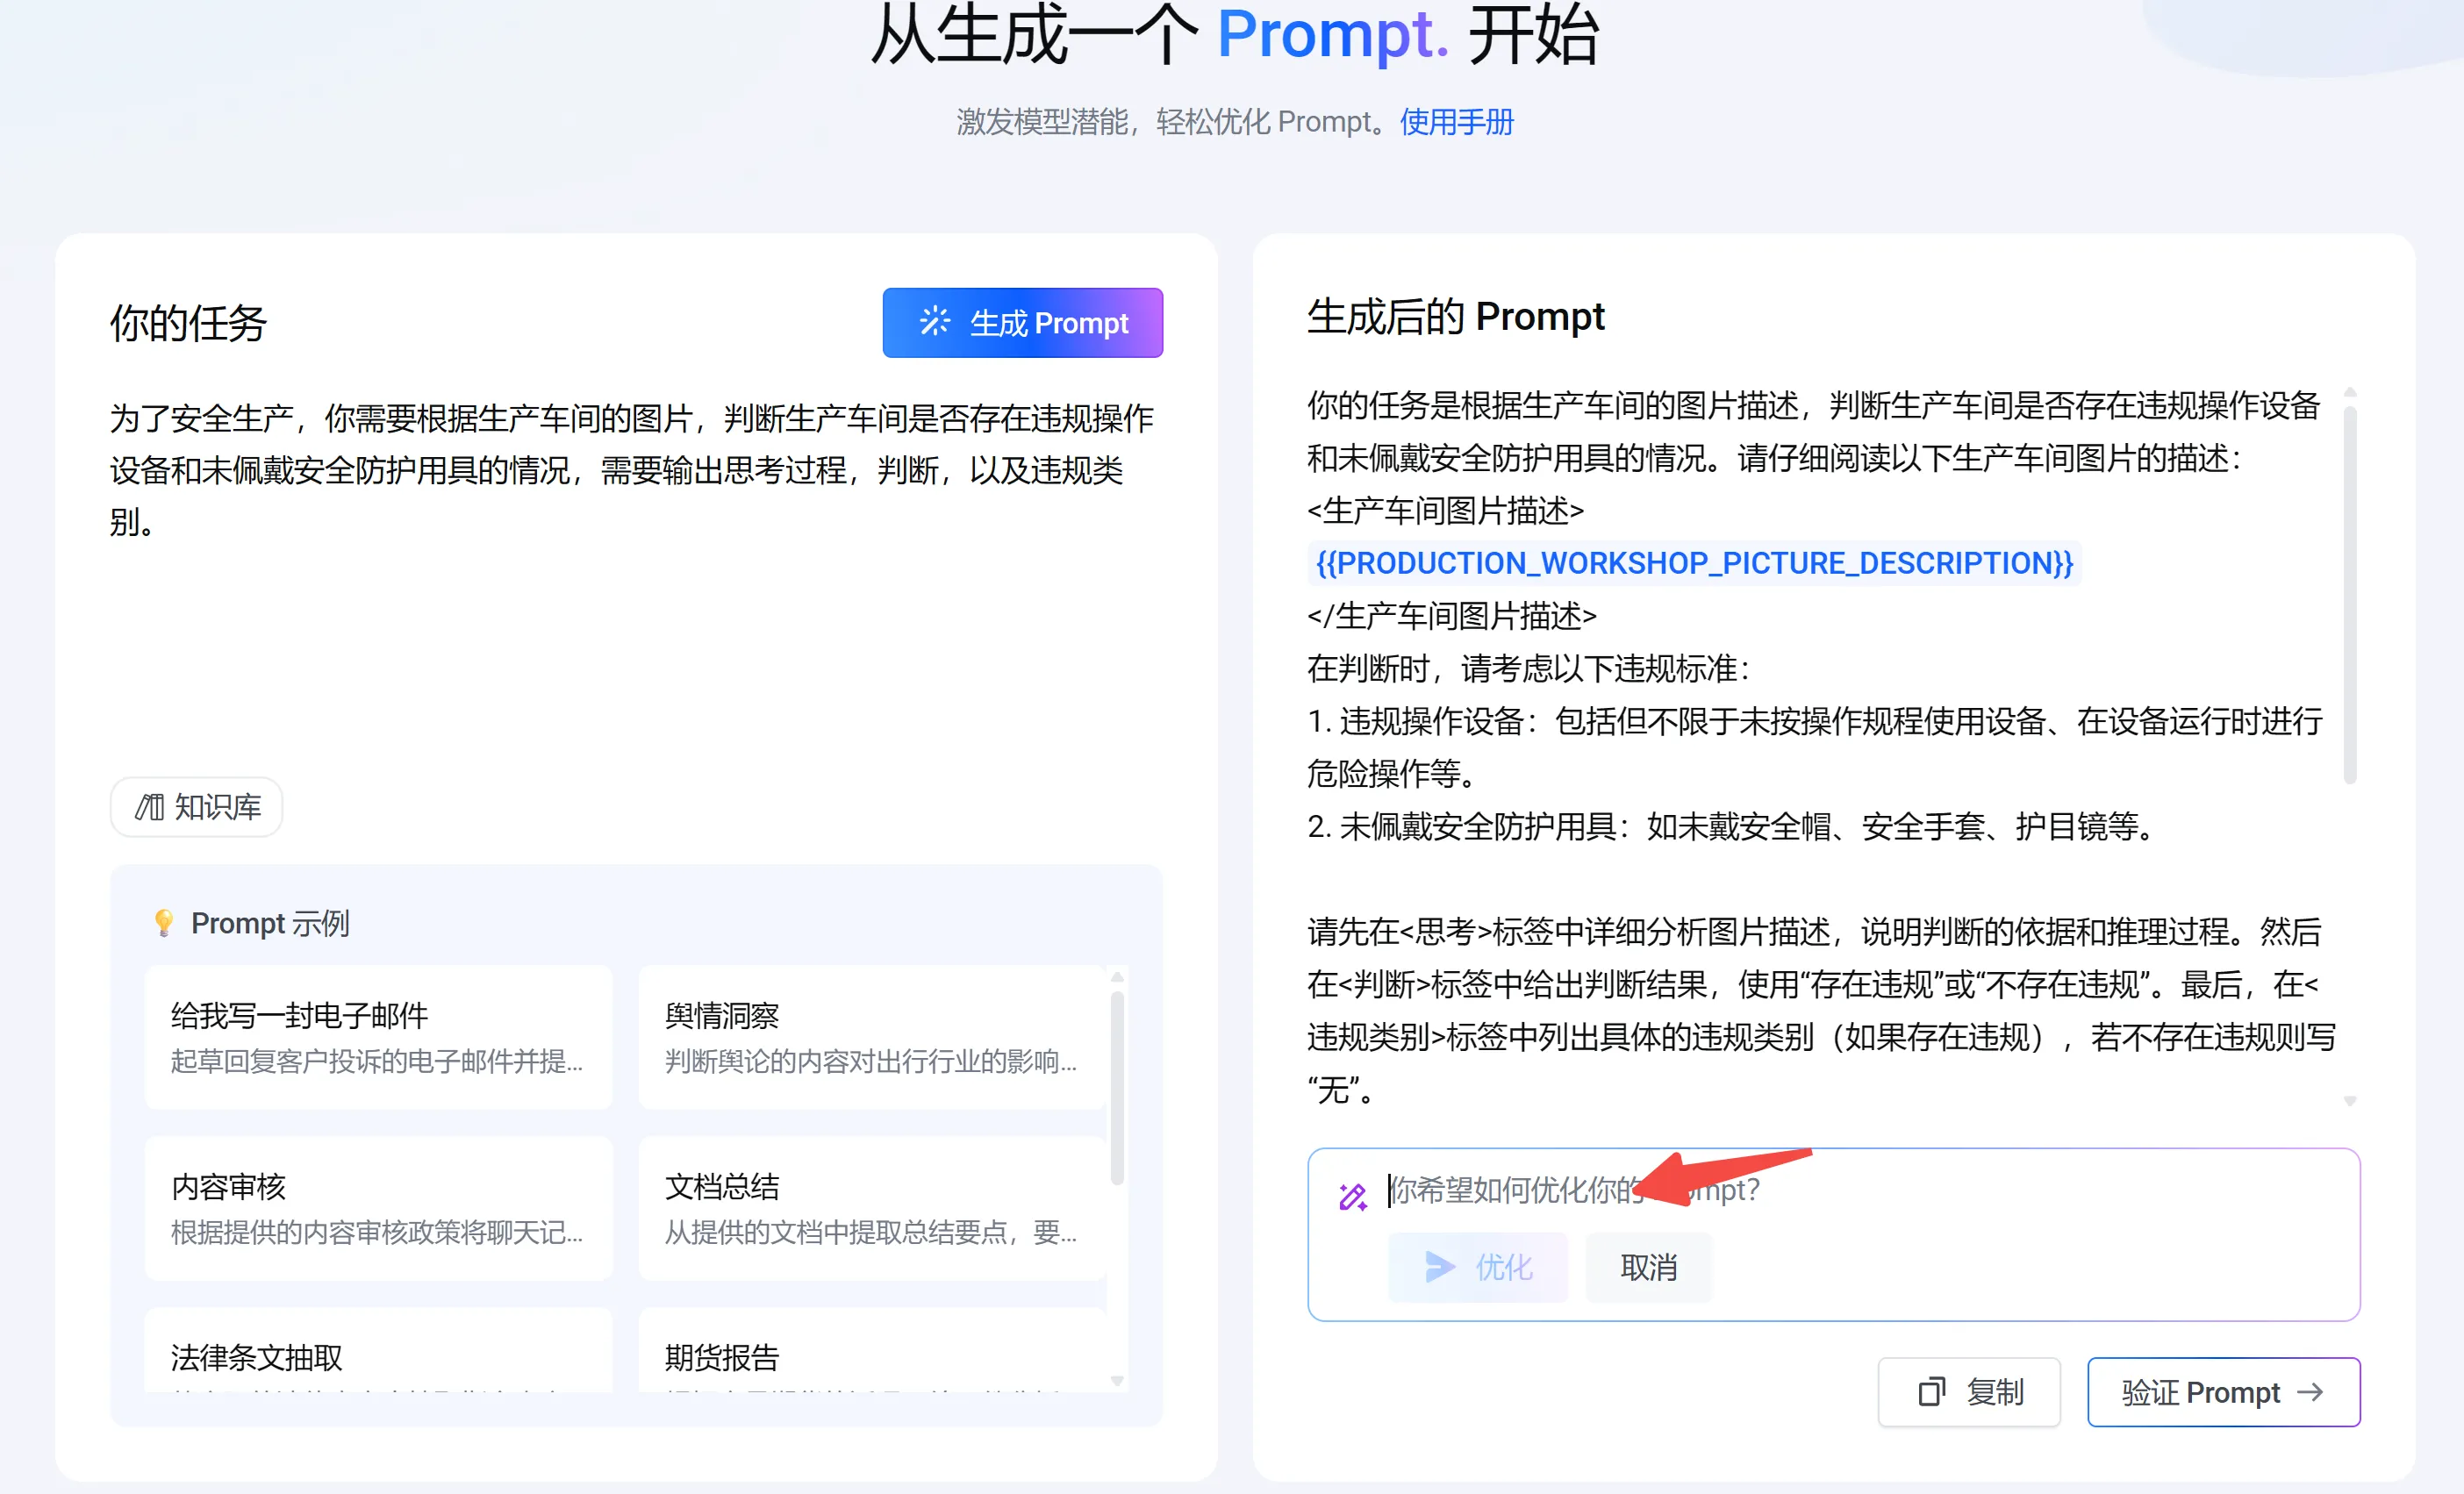The width and height of the screenshot is (2464, 1494).
Task: Click the arrow icon on 验证 Prompt
Action: 2310,1391
